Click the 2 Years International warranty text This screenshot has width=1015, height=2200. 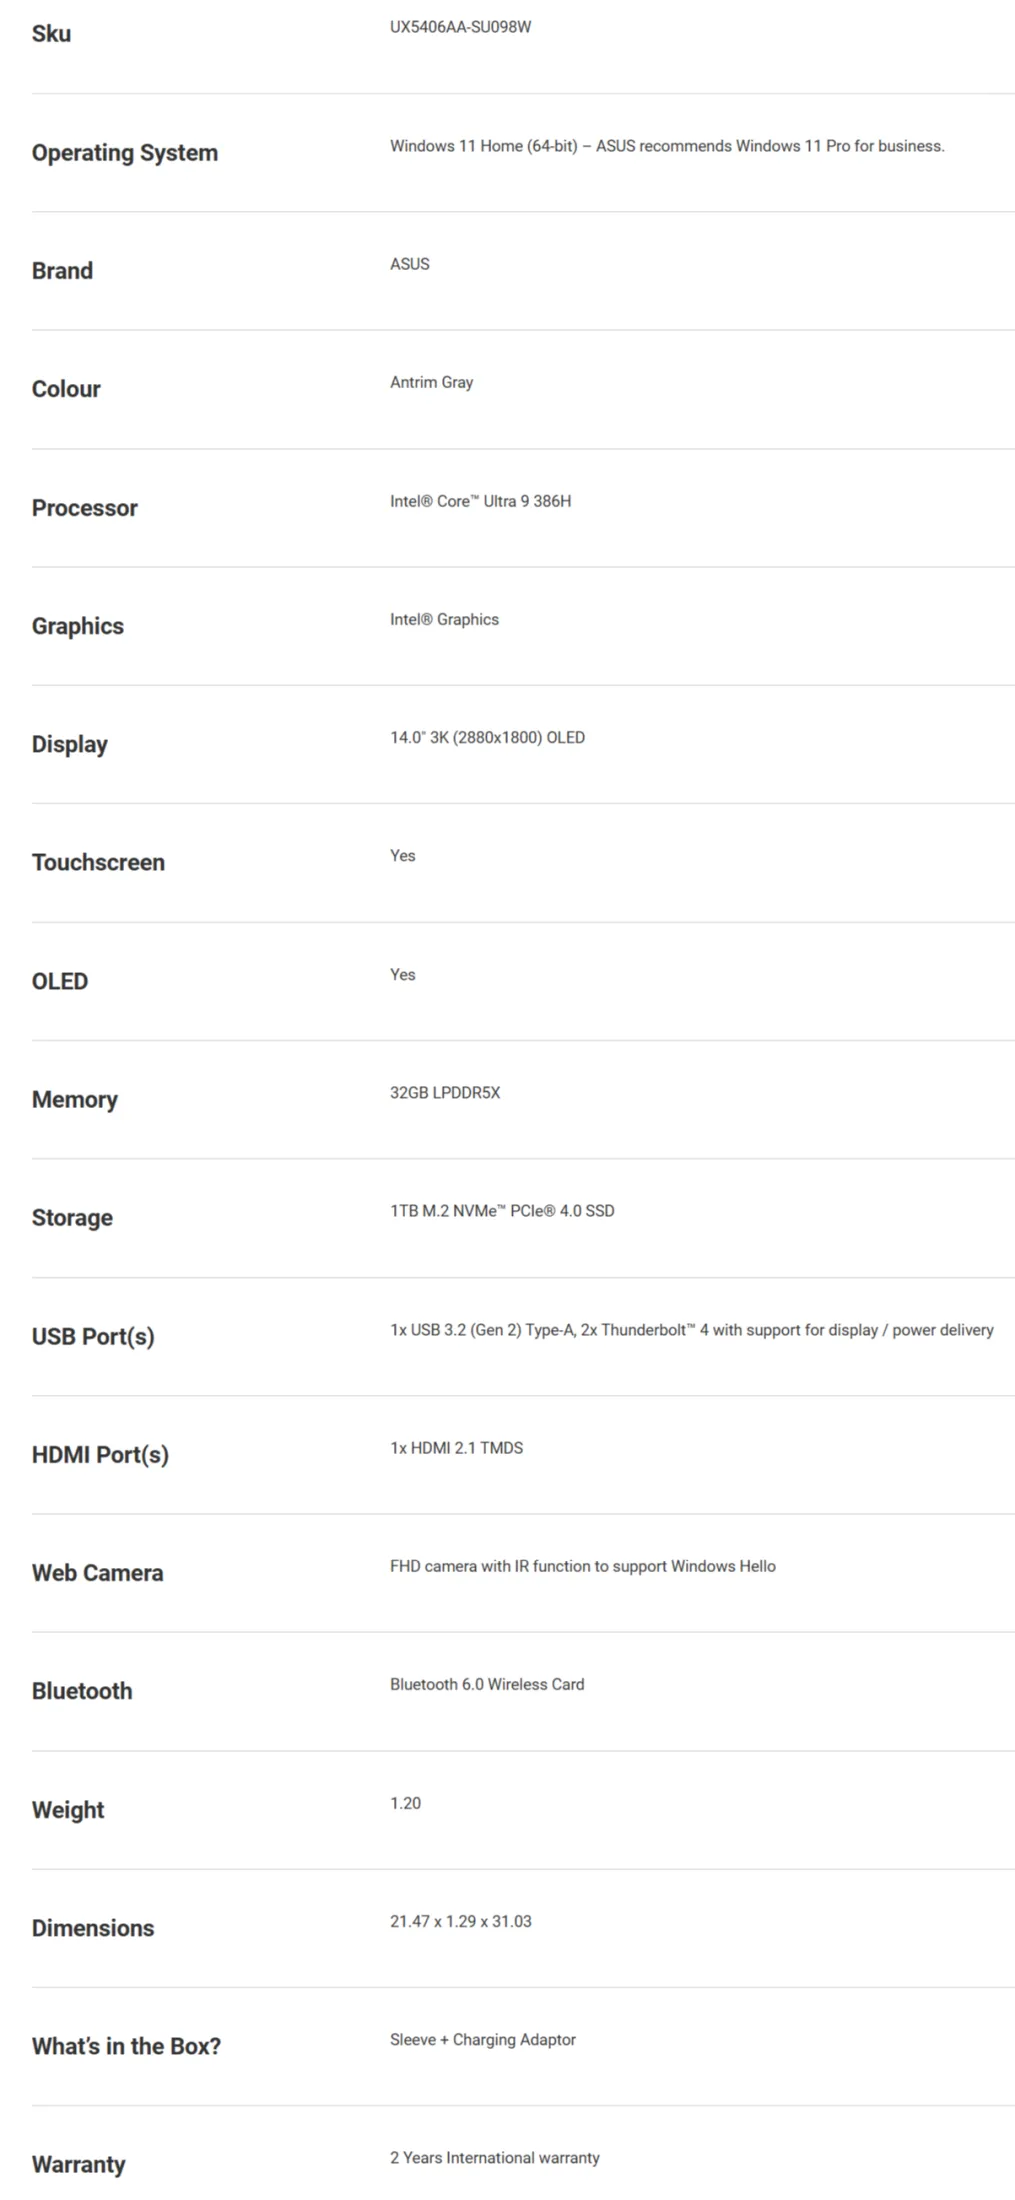pyautogui.click(x=494, y=2157)
